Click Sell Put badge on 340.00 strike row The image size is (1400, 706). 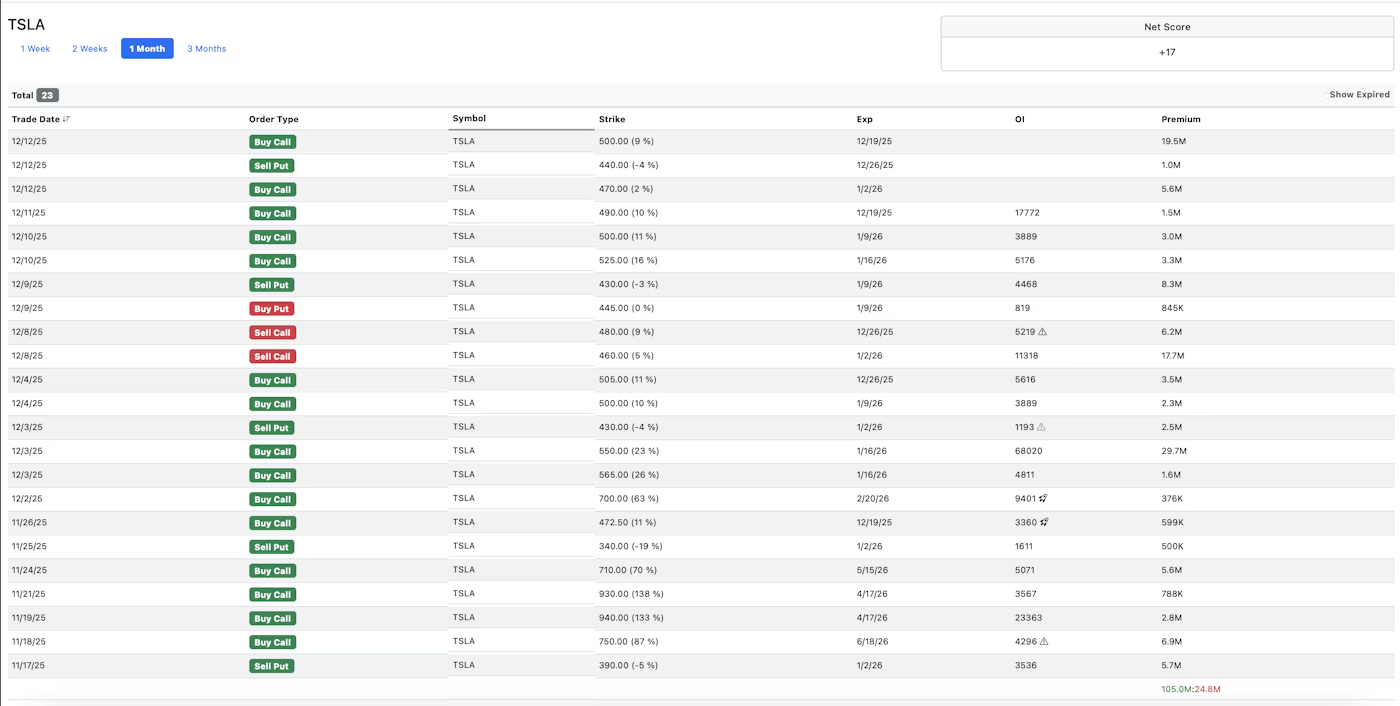click(x=272, y=547)
